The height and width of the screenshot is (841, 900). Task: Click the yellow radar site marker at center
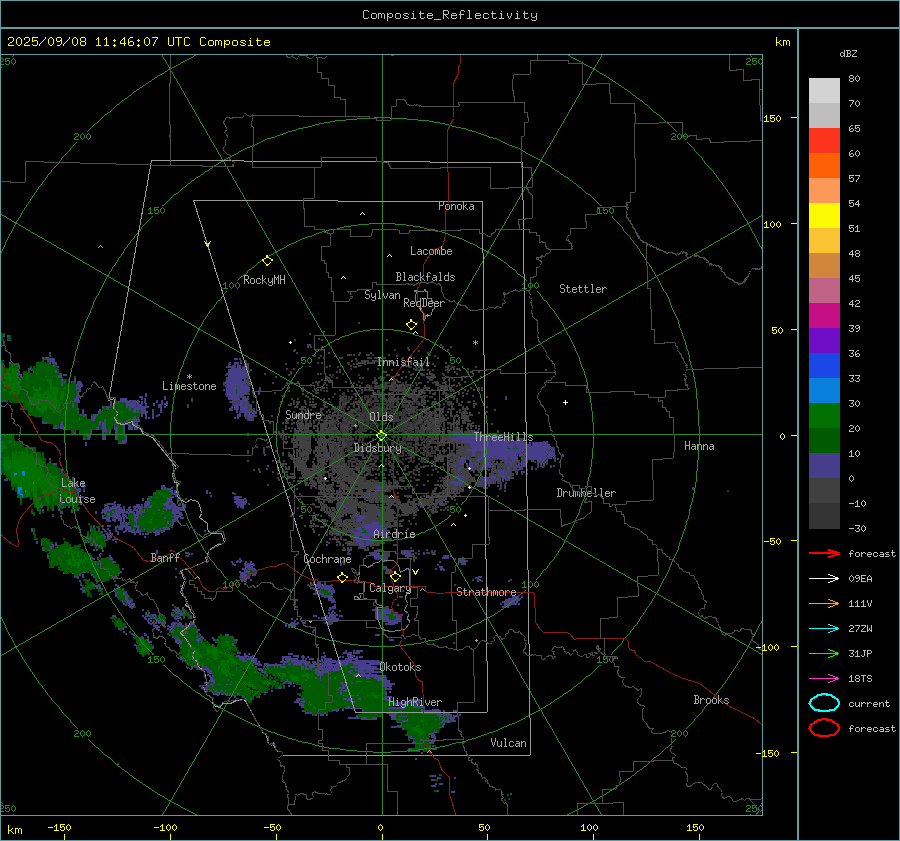382,436
